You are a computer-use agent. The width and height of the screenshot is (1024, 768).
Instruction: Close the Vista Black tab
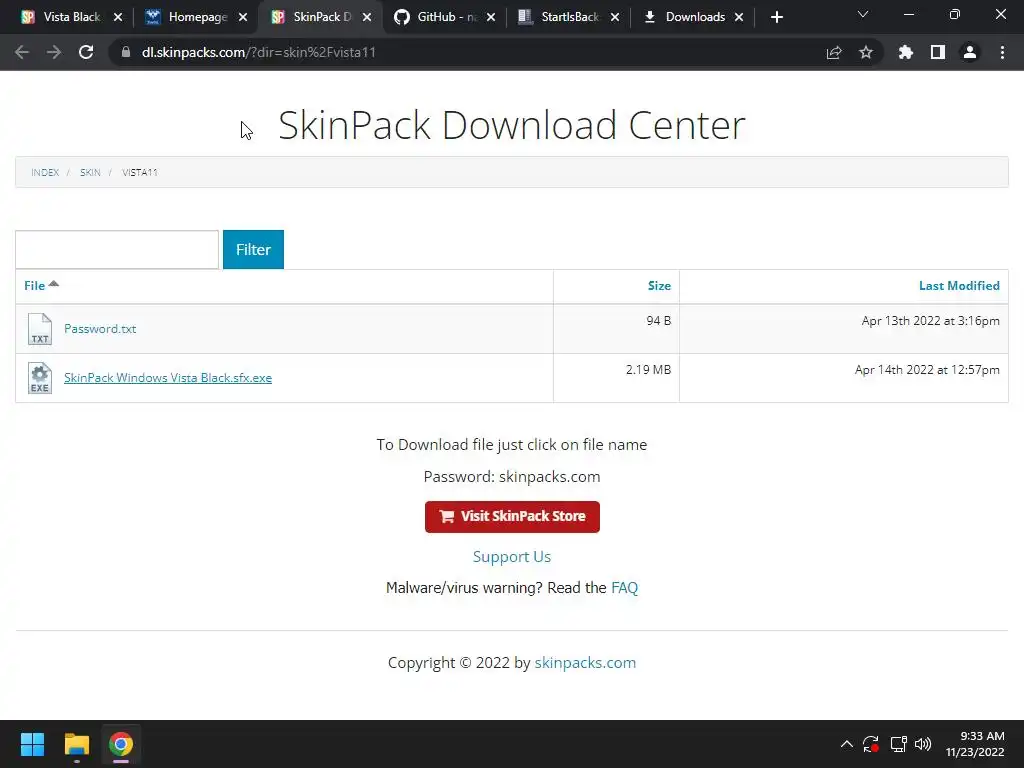point(118,17)
